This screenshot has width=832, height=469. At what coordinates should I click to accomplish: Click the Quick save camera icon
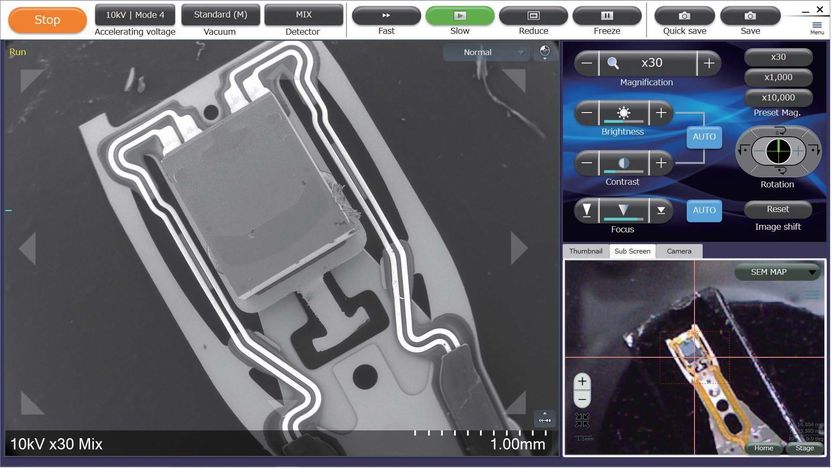[684, 16]
